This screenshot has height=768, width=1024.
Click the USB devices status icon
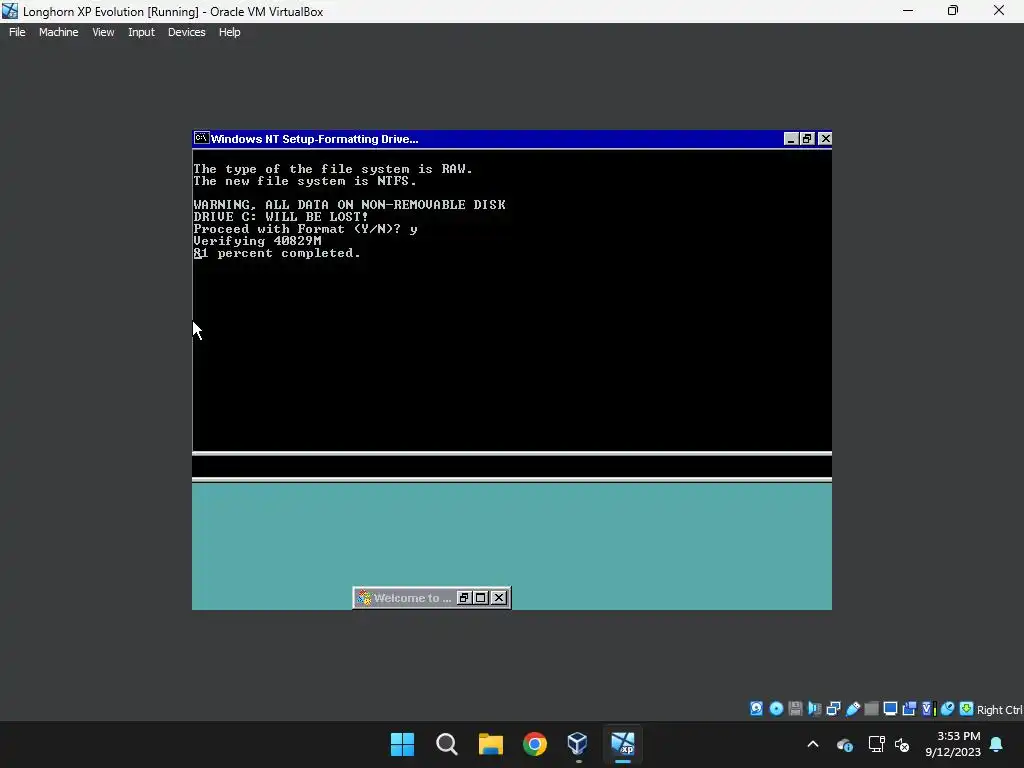pos(852,709)
